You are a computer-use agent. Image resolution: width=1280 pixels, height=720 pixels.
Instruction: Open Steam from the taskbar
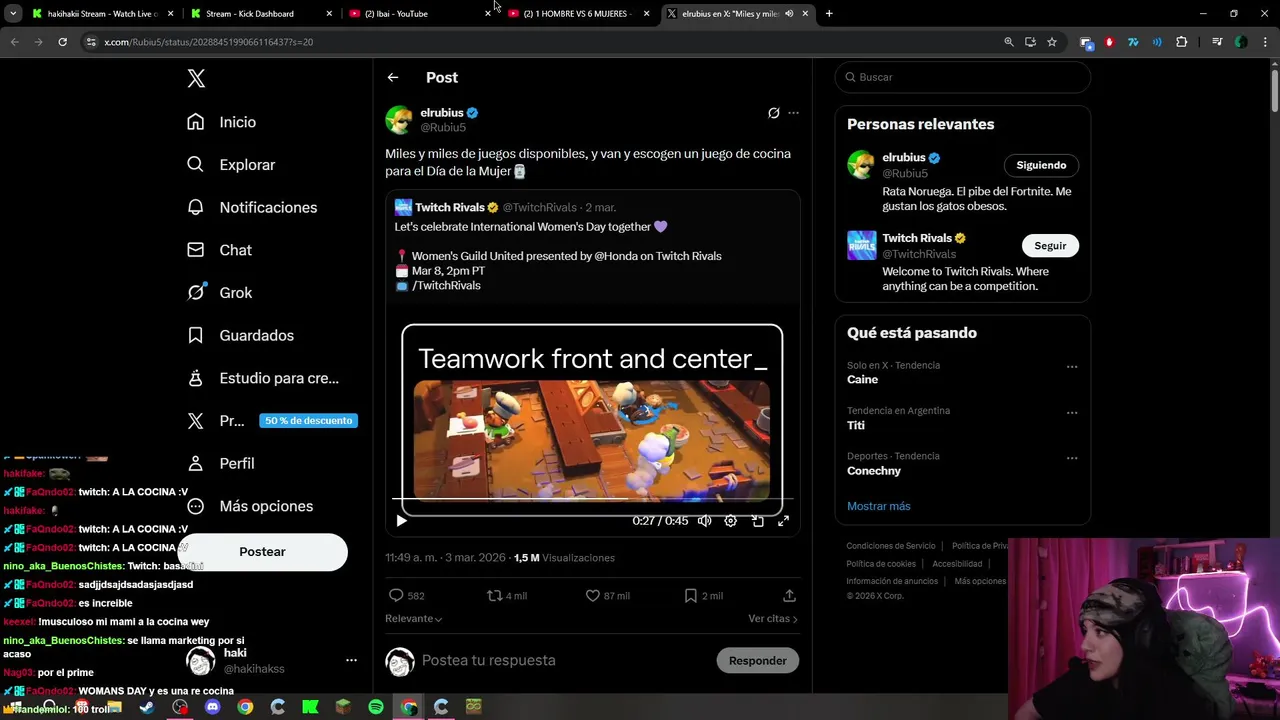tap(147, 707)
